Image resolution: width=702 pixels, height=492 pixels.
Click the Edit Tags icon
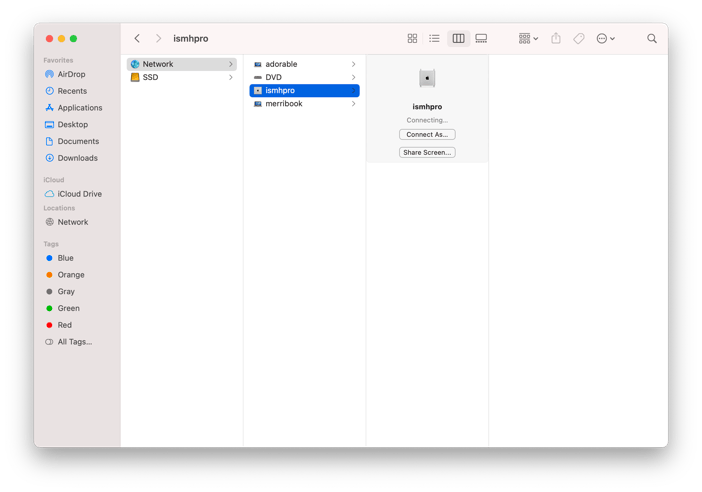[x=579, y=39]
